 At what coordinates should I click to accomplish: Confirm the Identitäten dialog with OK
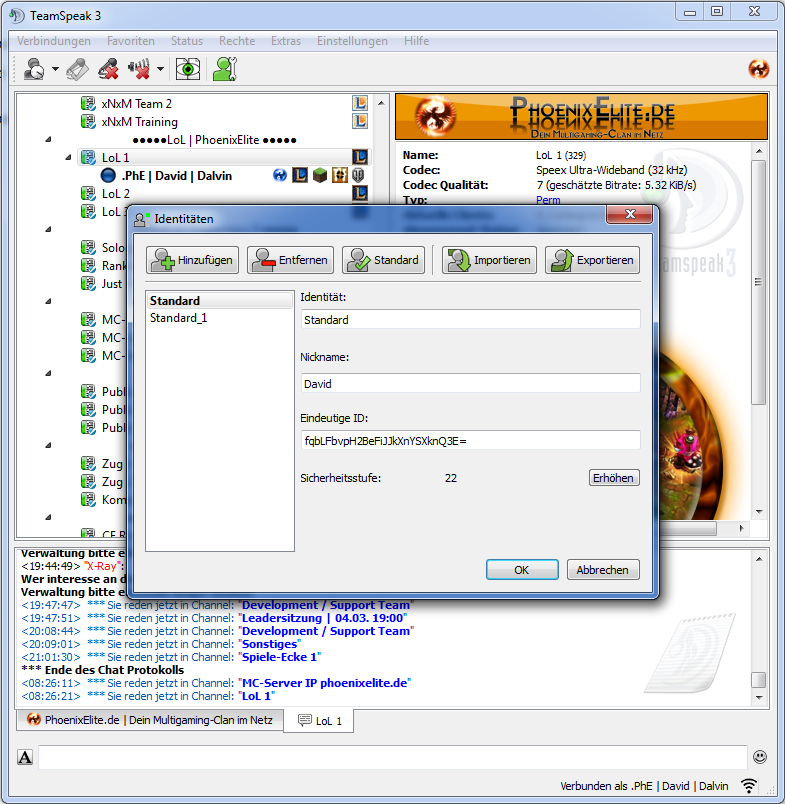click(x=522, y=570)
